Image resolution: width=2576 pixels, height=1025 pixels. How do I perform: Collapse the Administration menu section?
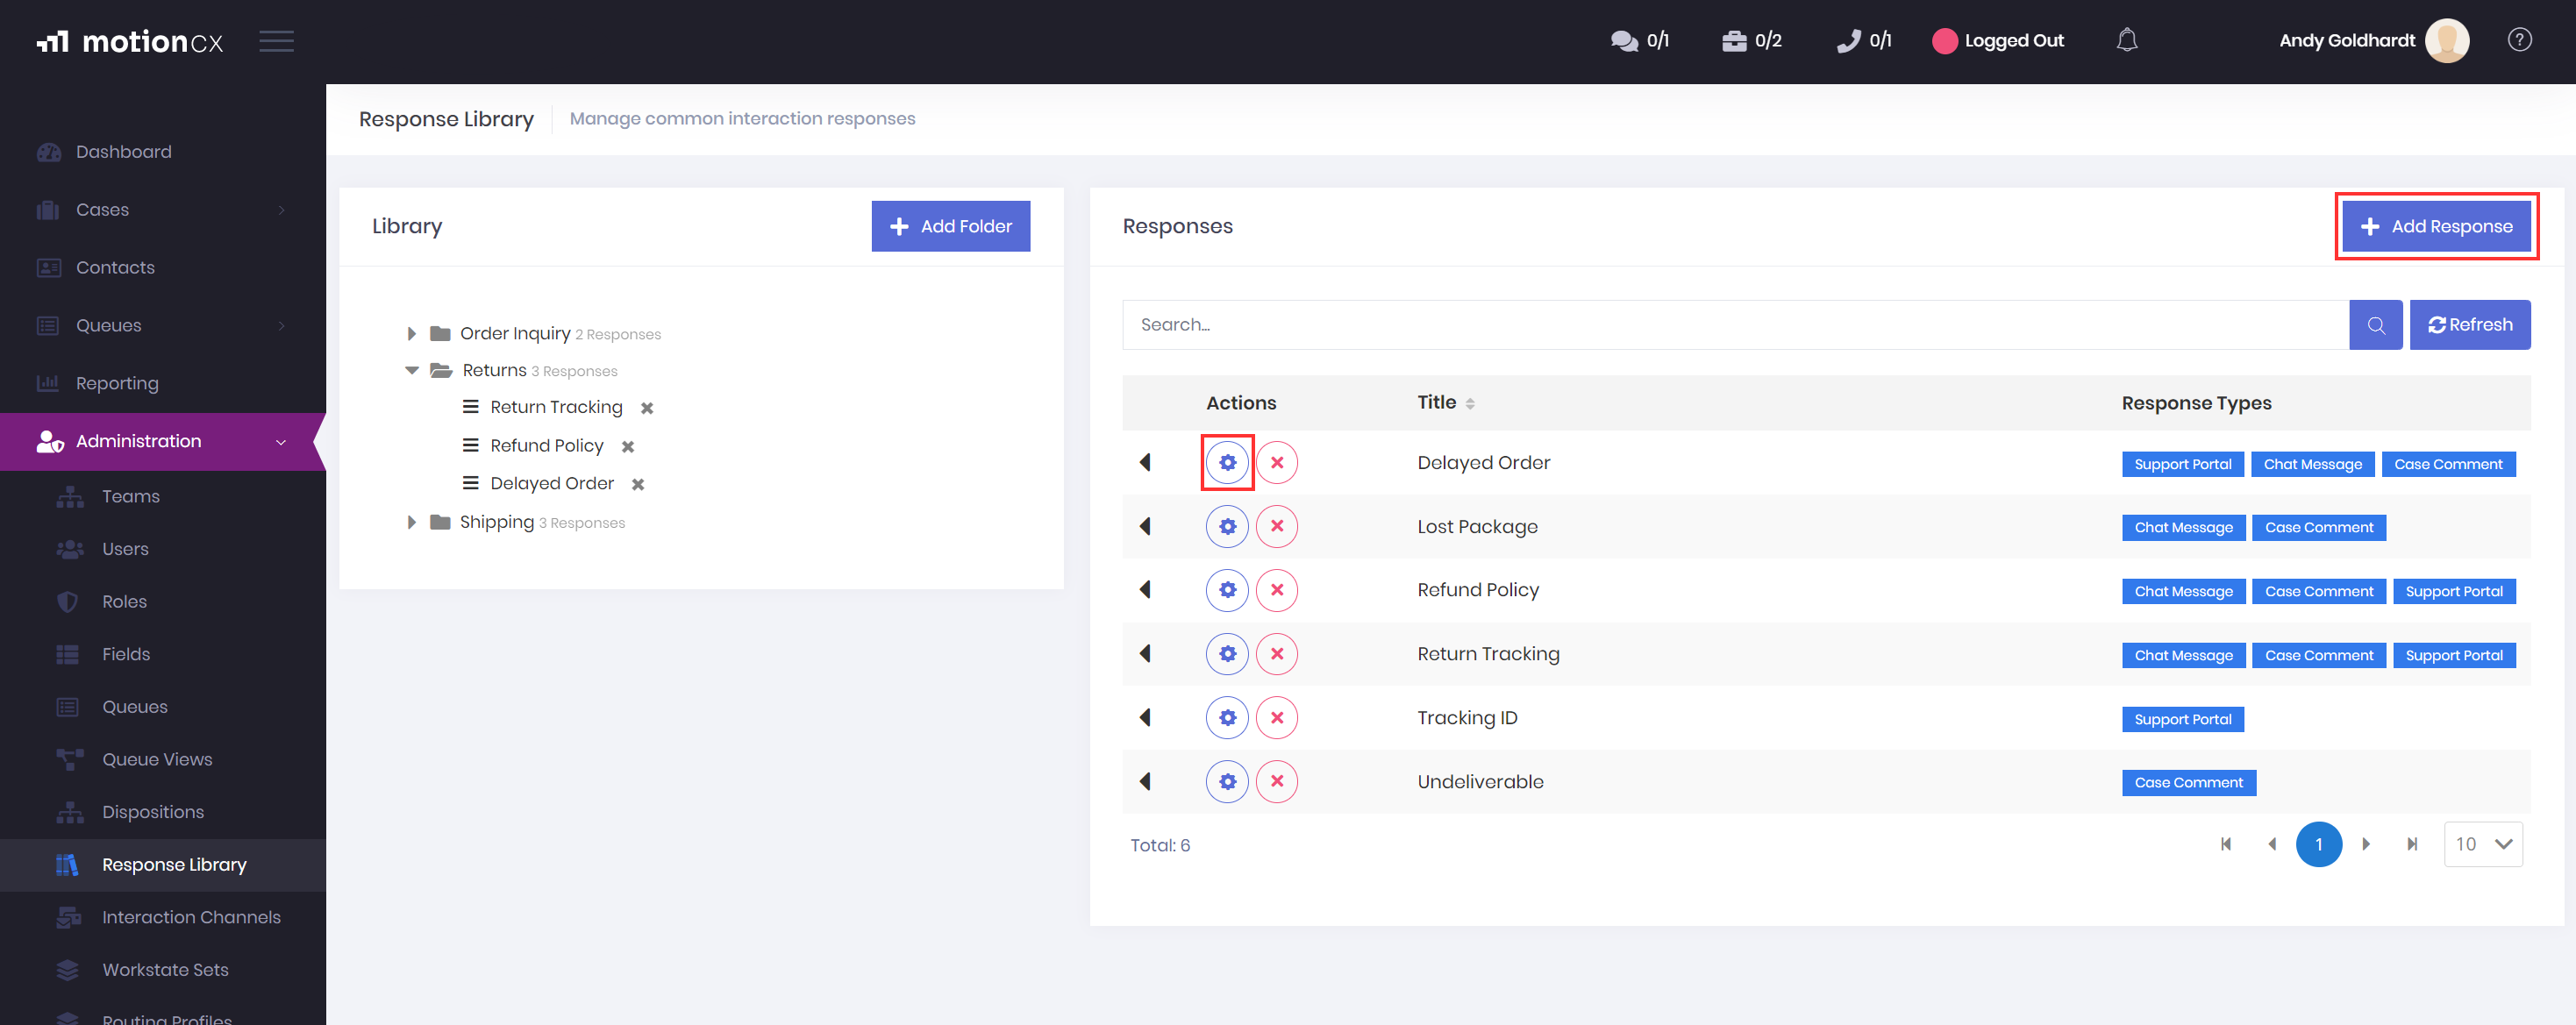(x=163, y=442)
